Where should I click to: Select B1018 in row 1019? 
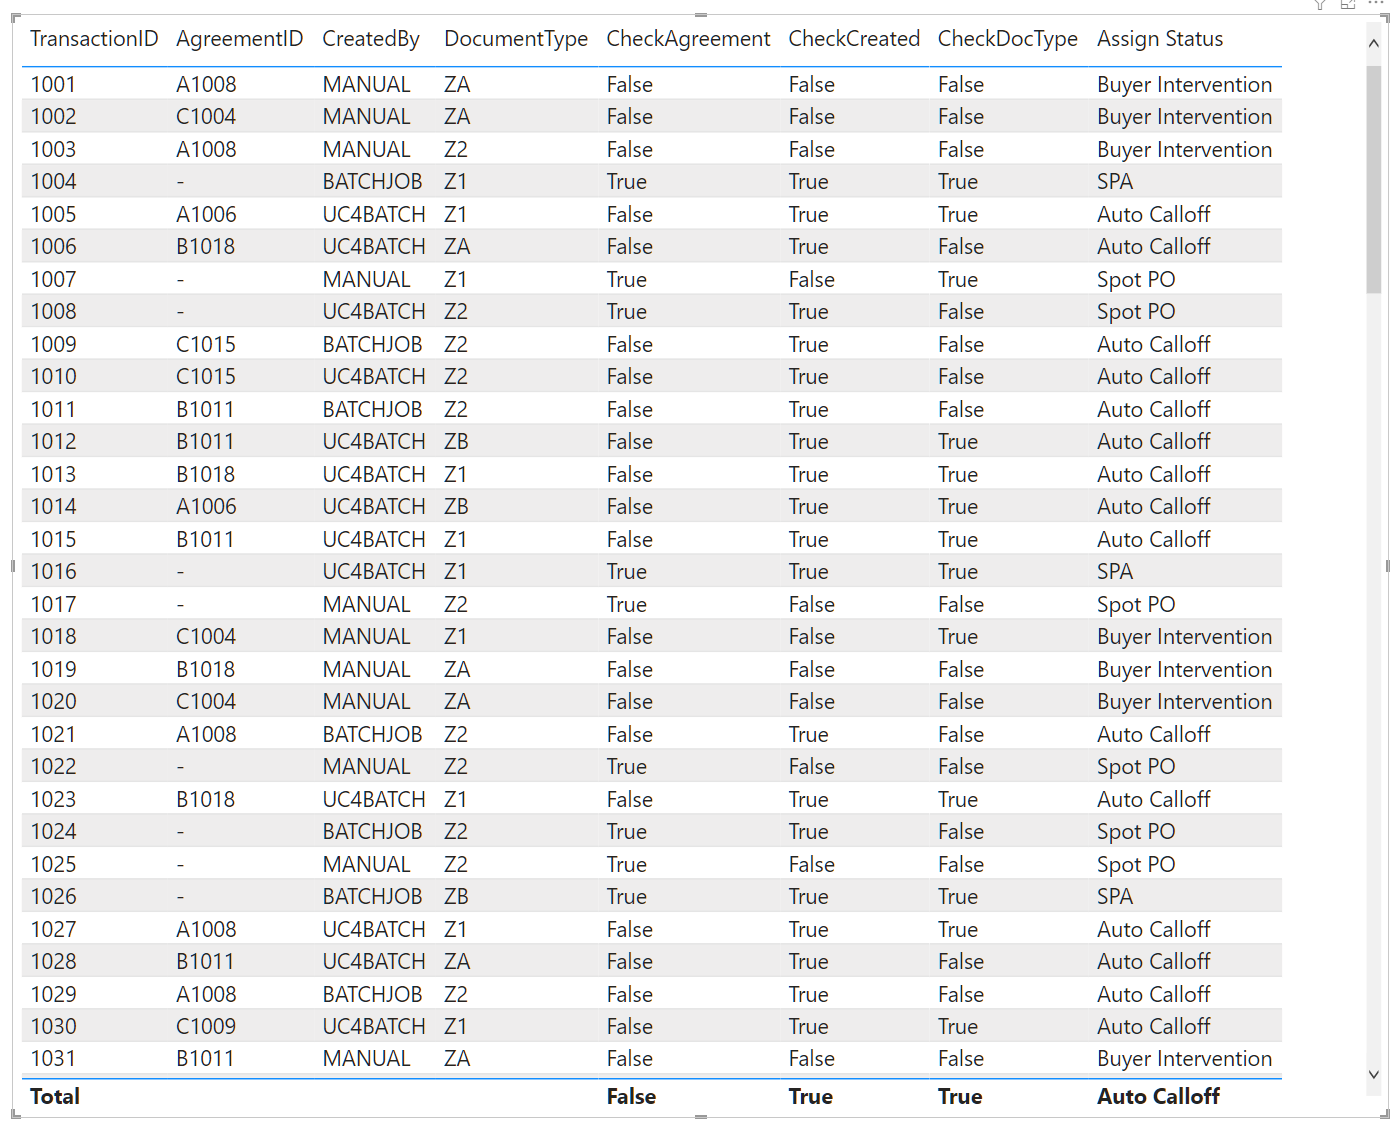coord(205,670)
